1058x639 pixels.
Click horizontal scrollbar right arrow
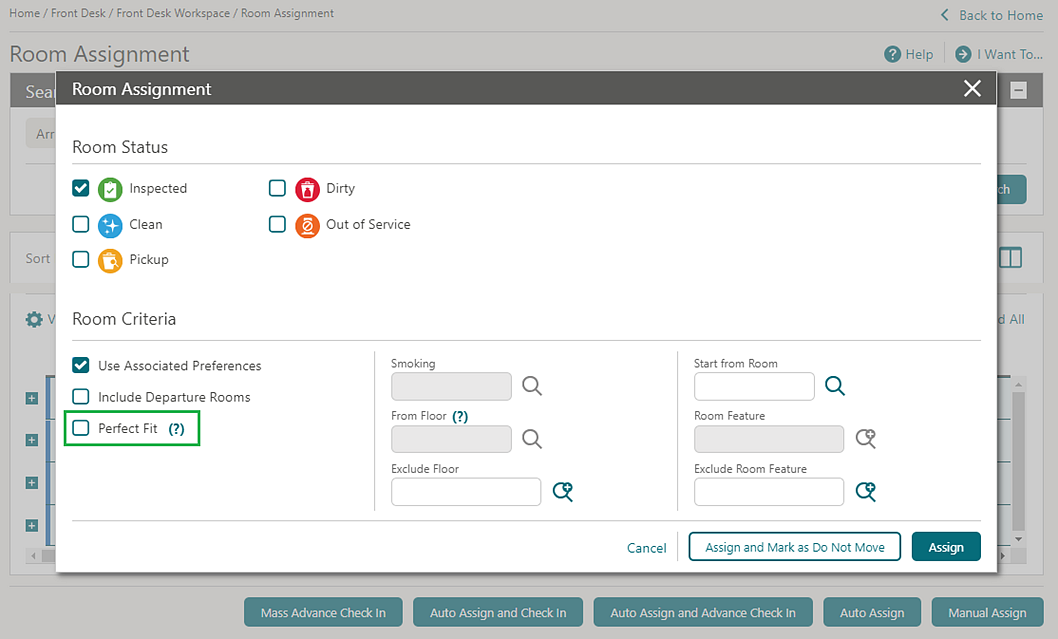click(x=1003, y=555)
